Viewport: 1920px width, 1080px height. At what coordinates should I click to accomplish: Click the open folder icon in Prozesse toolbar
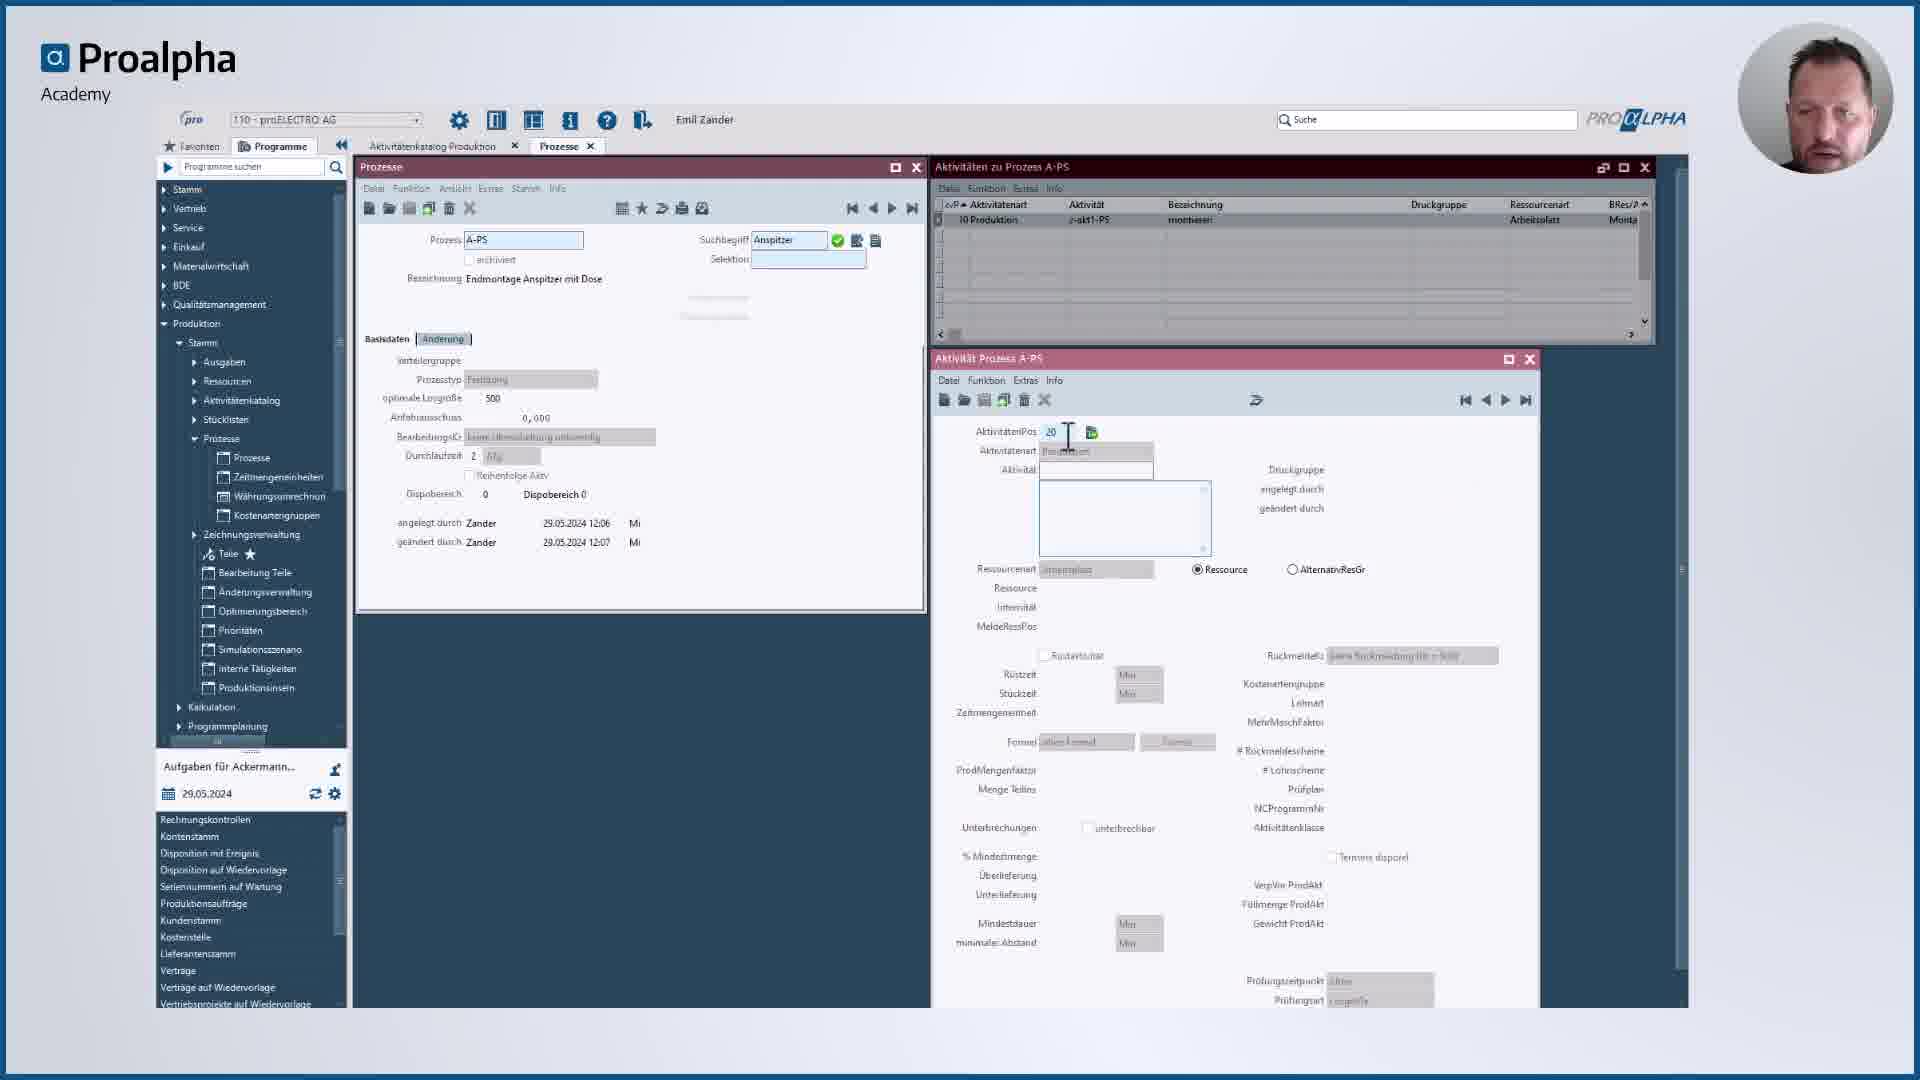point(389,208)
